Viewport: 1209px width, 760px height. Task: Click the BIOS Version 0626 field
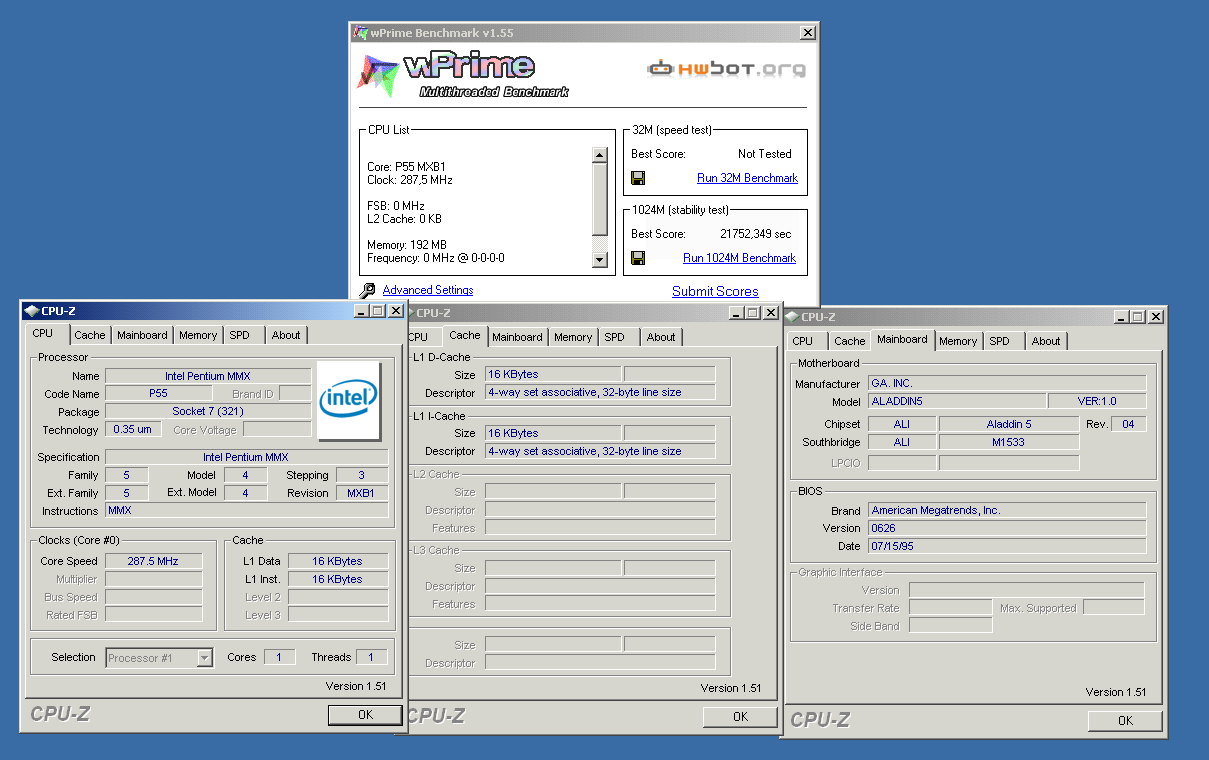point(1007,528)
